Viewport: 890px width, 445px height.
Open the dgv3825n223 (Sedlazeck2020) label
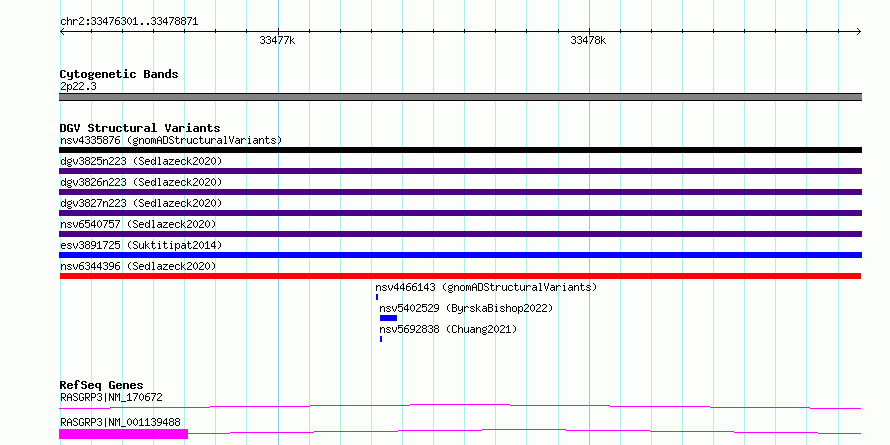click(141, 161)
